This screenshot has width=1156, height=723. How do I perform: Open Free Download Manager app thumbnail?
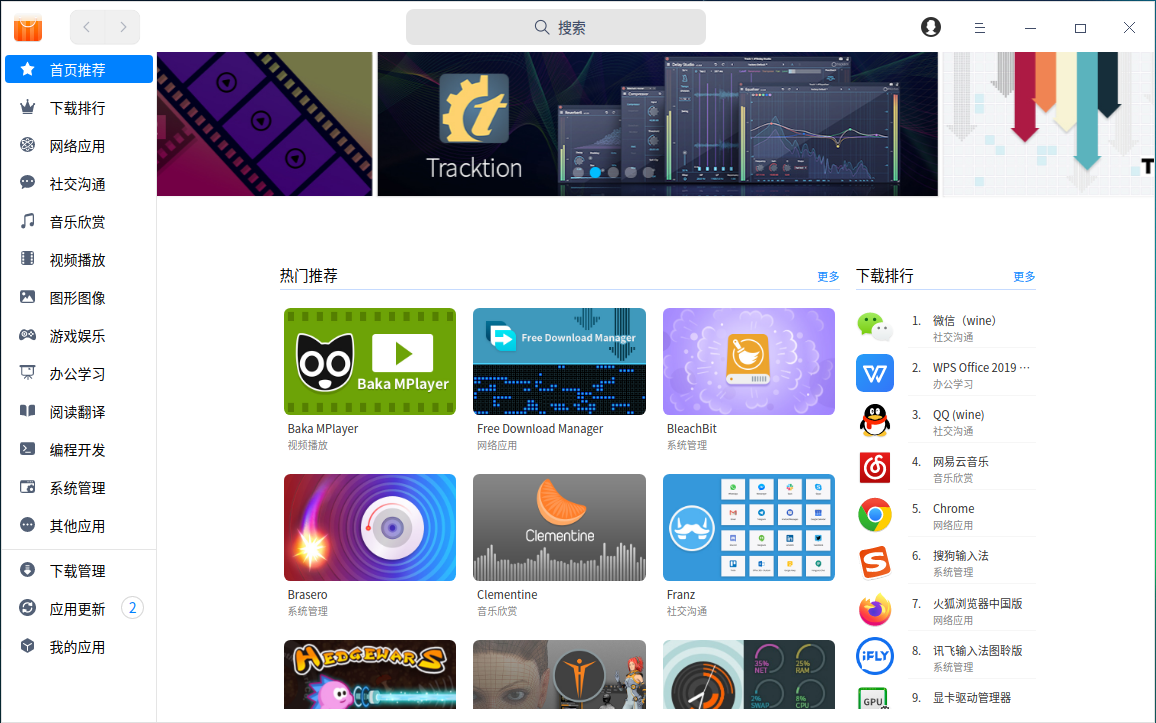tap(560, 361)
